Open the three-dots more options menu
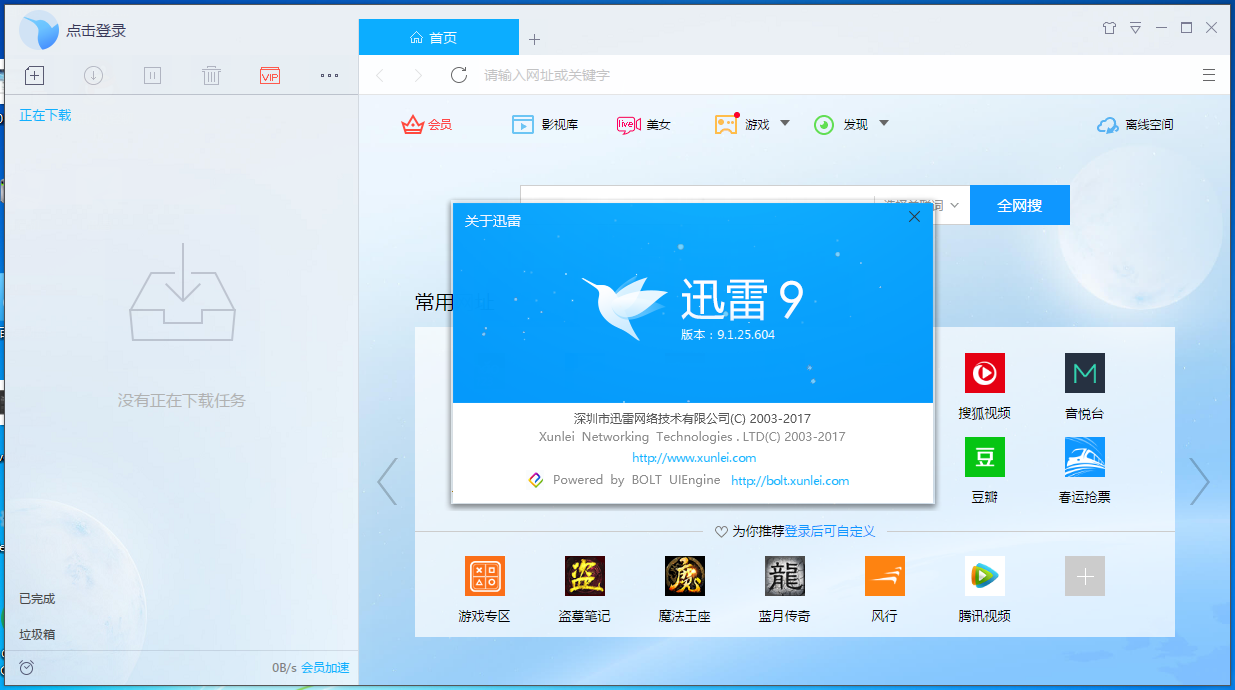1235x690 pixels. 329,75
